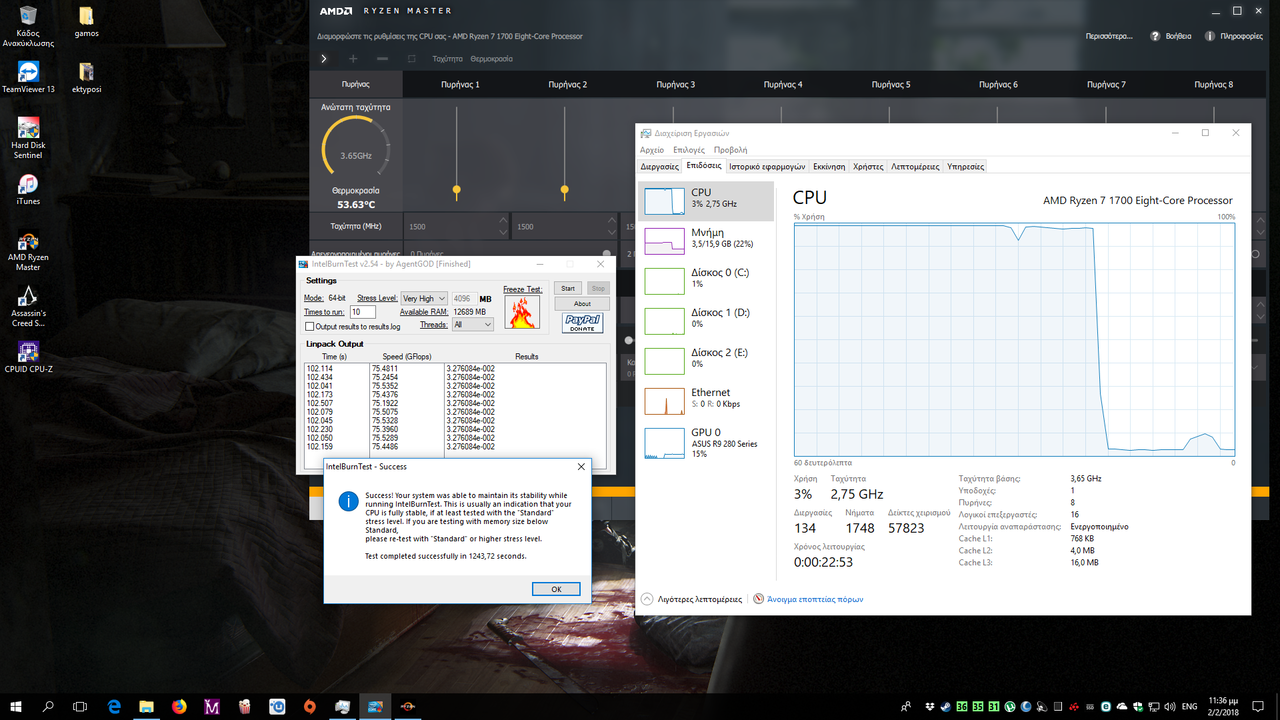1280x720 pixels.
Task: Toggle 'Output results to results.log' checkbox
Action: [x=309, y=326]
